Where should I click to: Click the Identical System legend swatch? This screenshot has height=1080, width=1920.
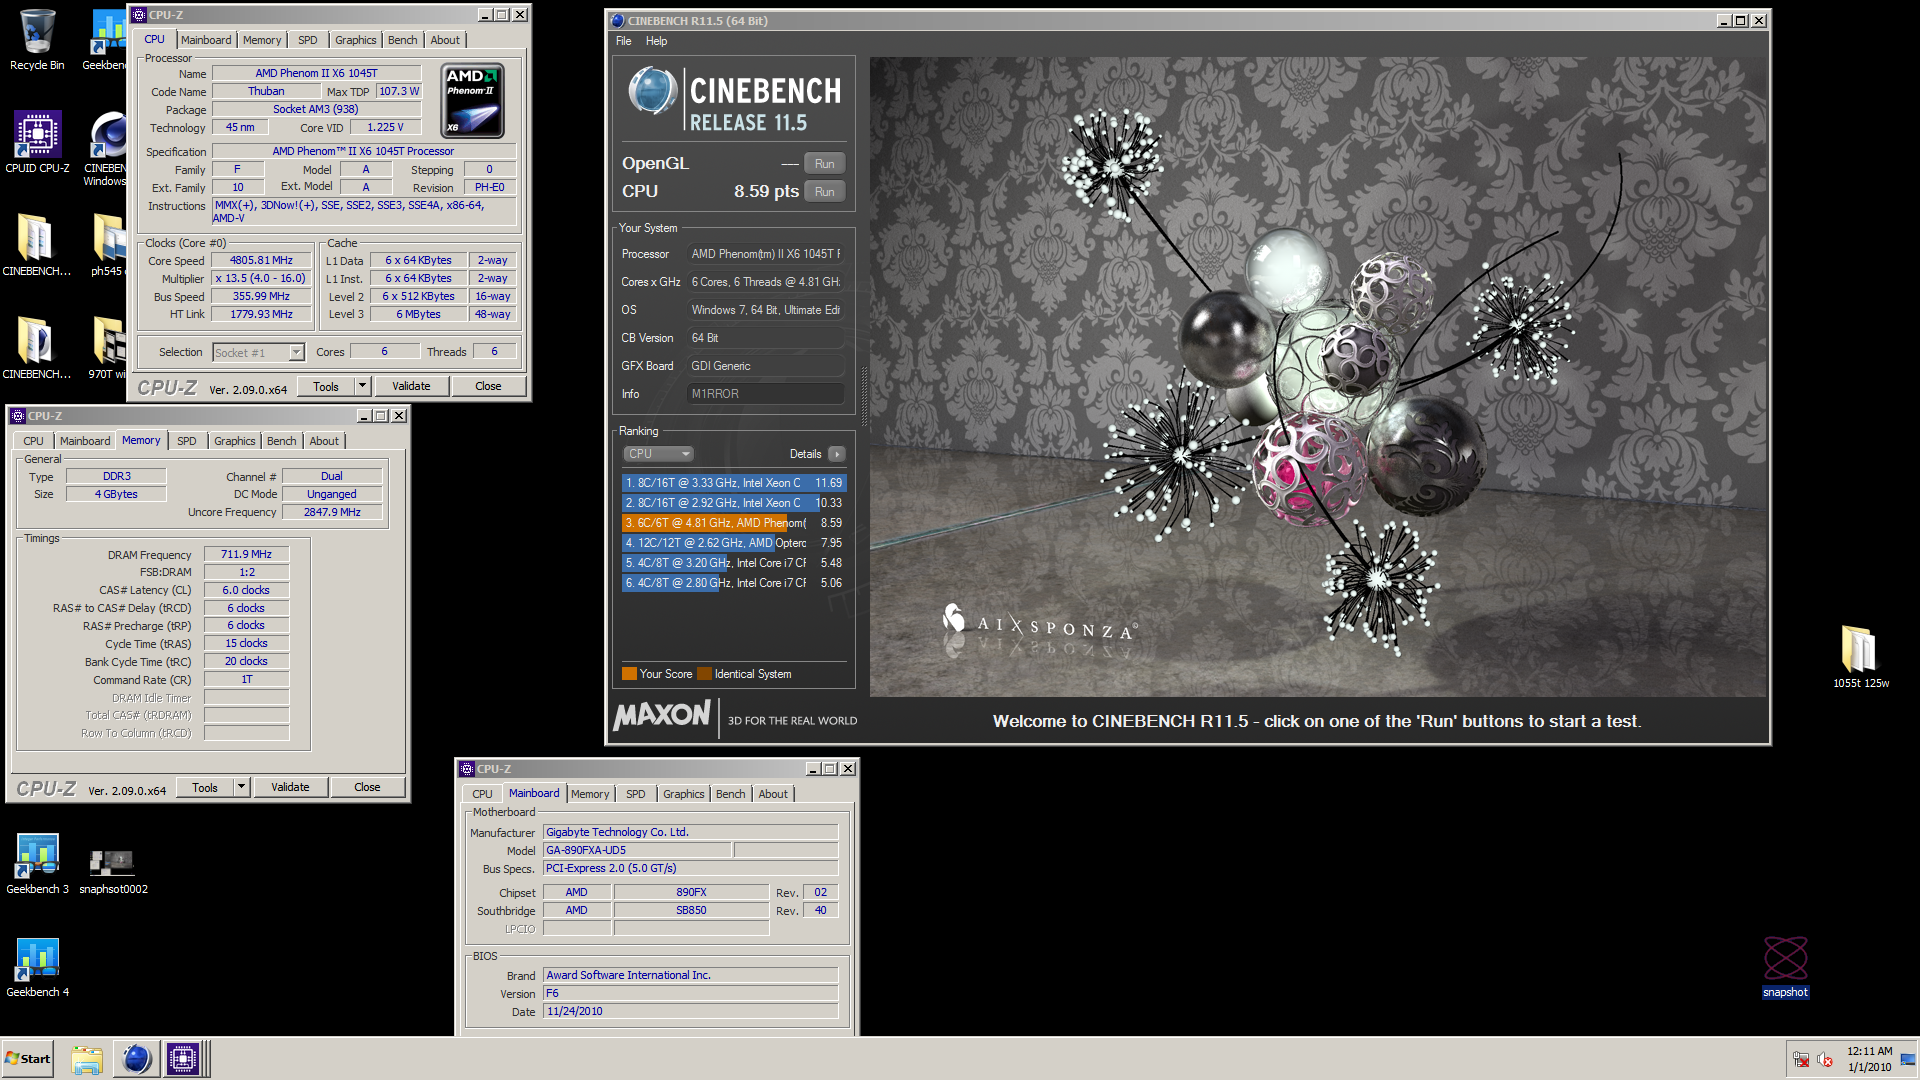[x=704, y=674]
